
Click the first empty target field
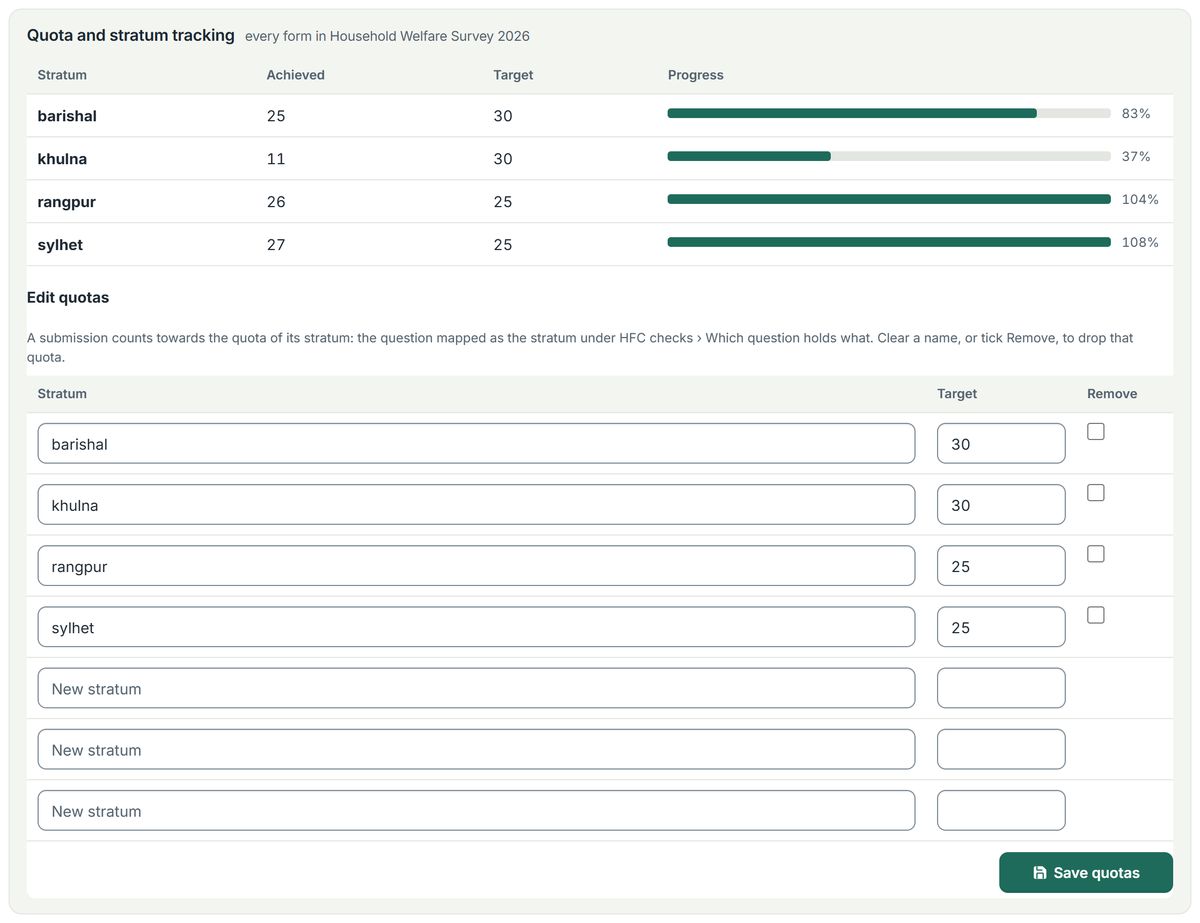pyautogui.click(x=1001, y=688)
